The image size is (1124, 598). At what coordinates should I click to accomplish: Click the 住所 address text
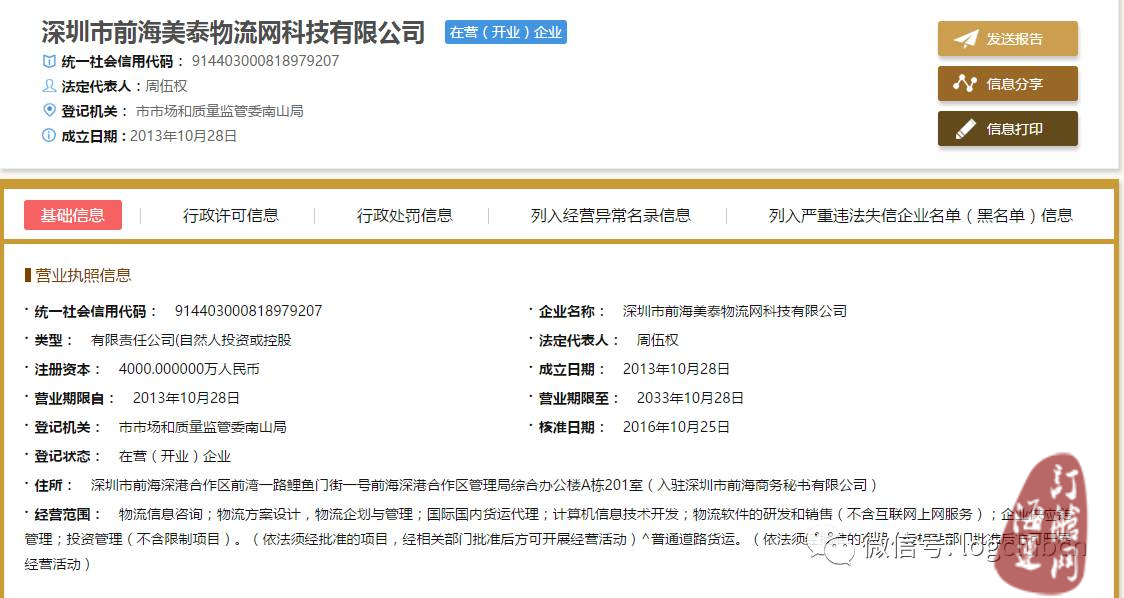click(485, 485)
